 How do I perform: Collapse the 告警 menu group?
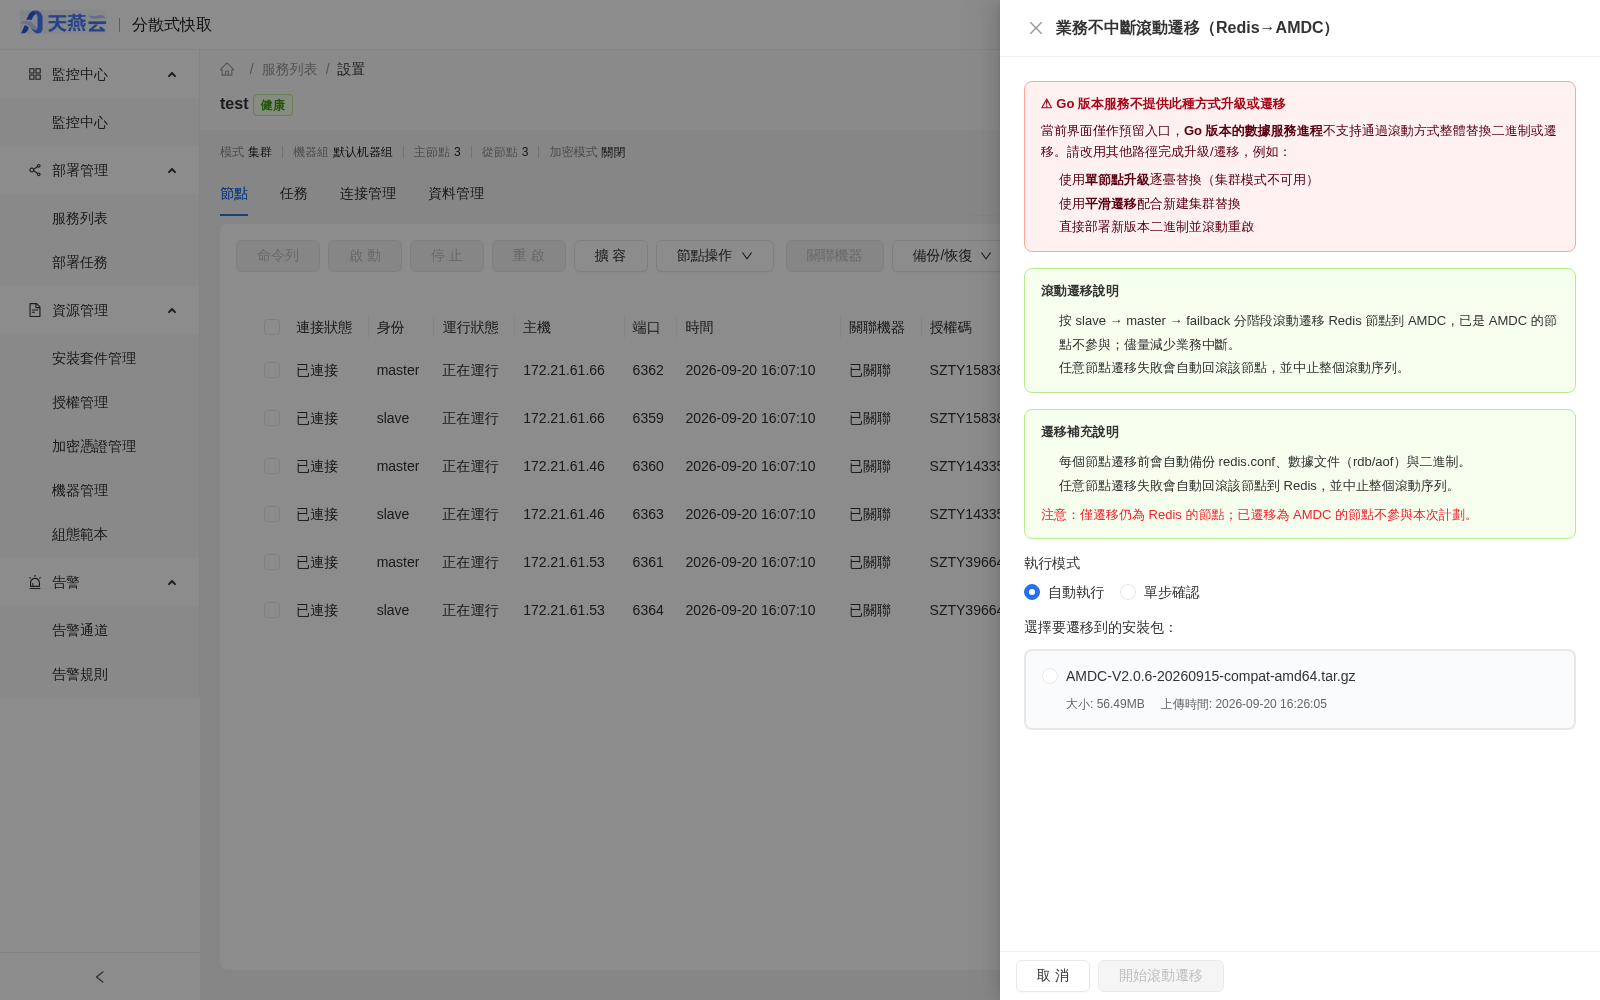tap(172, 582)
